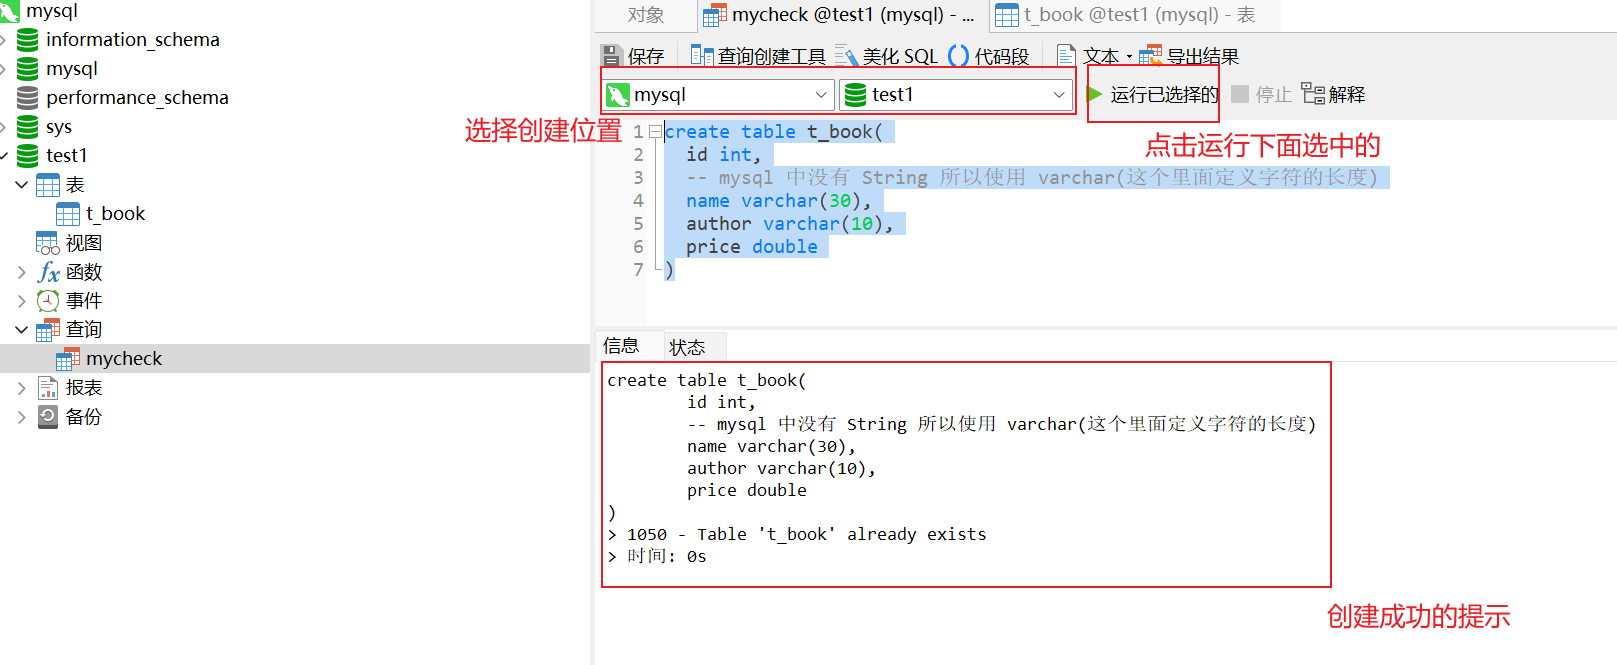Expand the Functions (函数) node

pos(22,272)
